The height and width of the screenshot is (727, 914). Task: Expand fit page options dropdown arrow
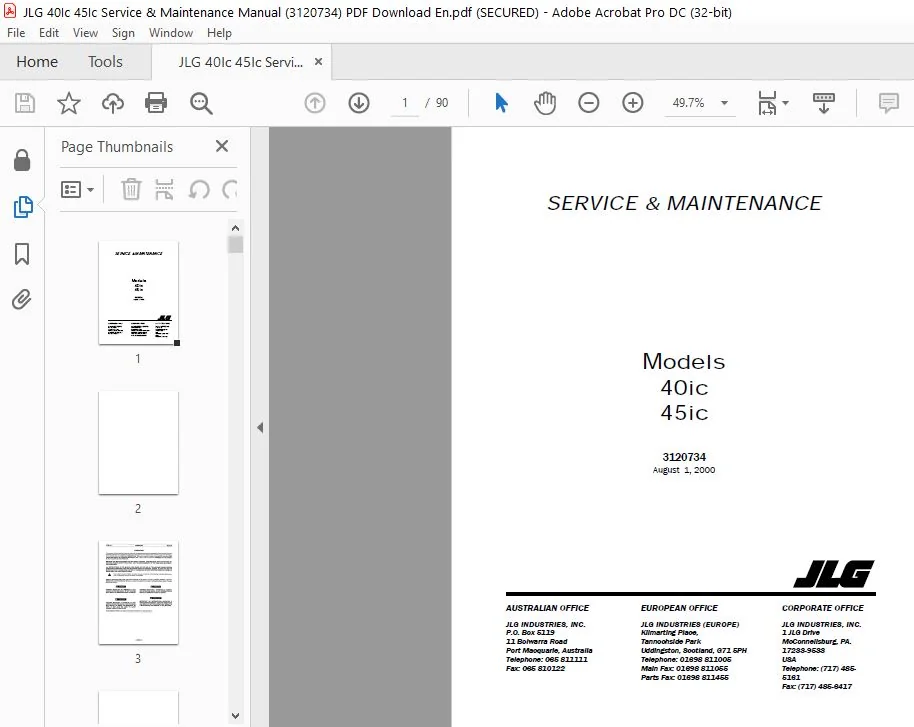click(785, 103)
